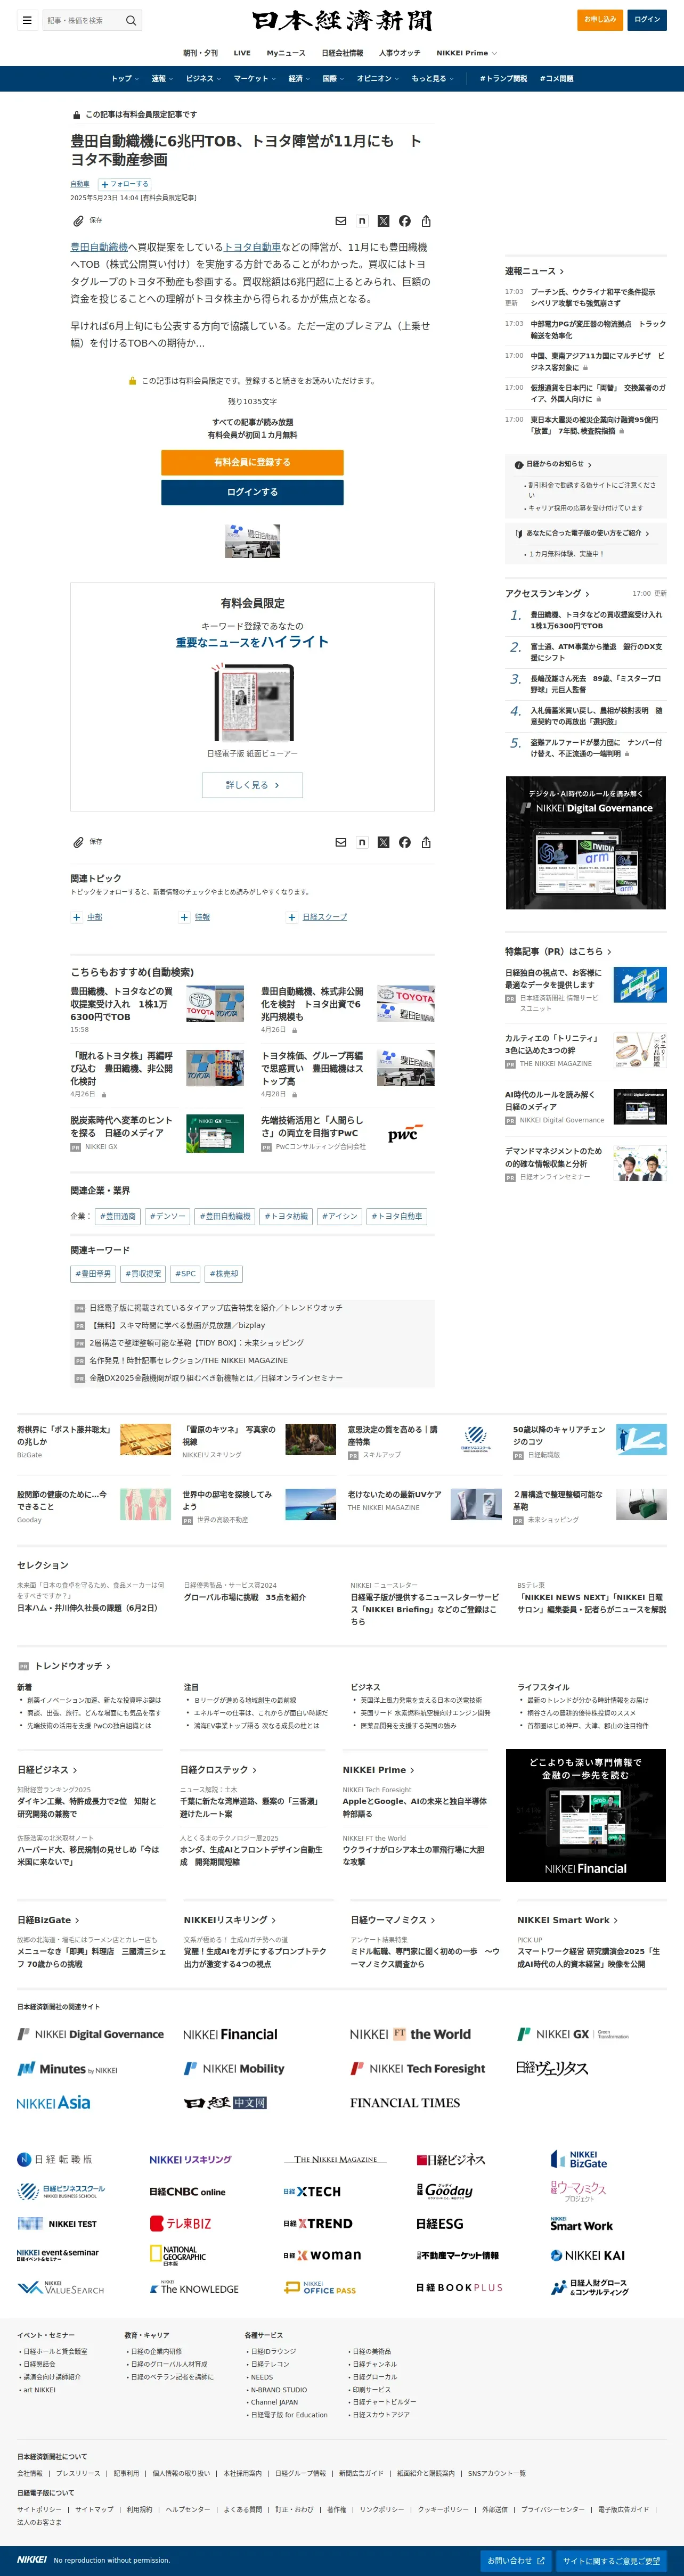The image size is (684, 2576).
Task: Share to Facebook icon under the headline
Action: [x=404, y=221]
